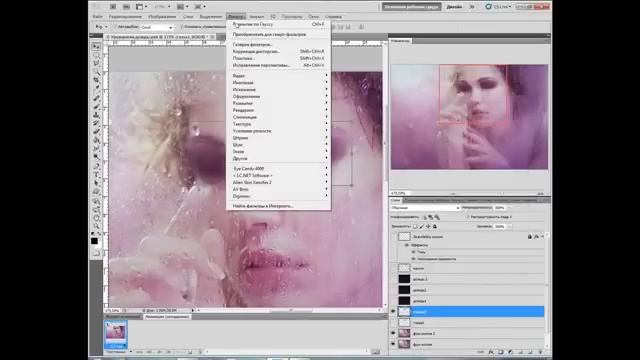Click the foreground color swatch
The width and height of the screenshot is (640, 360).
pos(94,240)
